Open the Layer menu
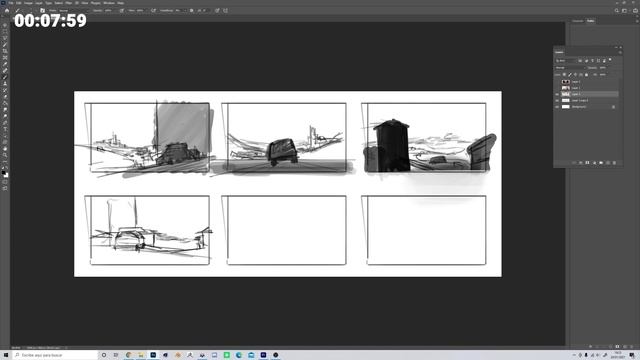 click(x=39, y=3)
